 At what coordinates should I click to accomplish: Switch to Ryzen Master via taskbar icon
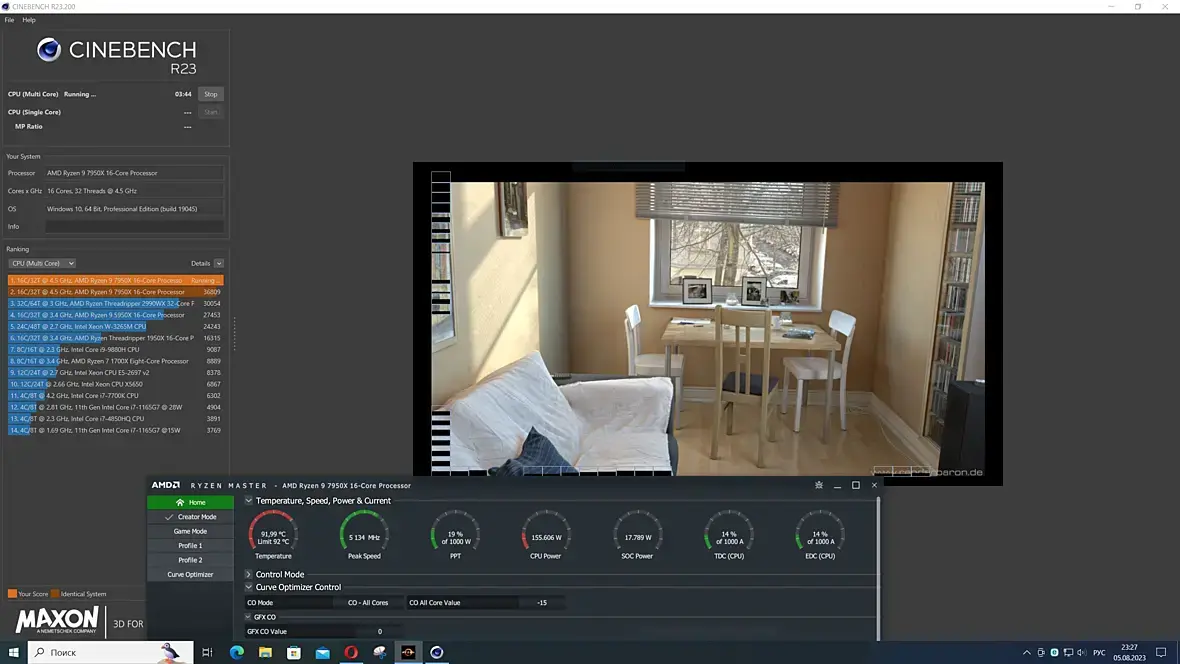[409, 653]
